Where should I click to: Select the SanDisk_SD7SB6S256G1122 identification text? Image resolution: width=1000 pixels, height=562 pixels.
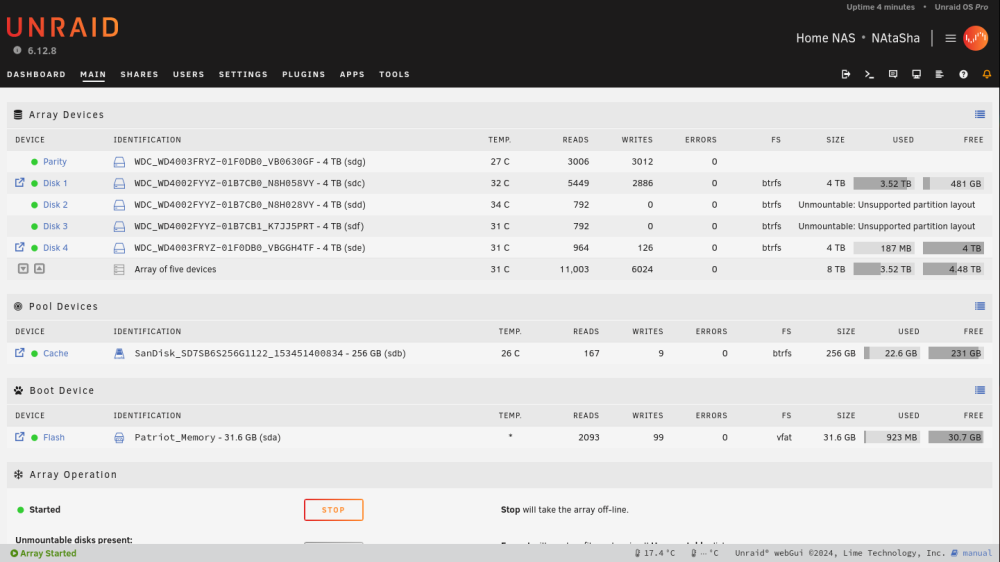(270, 353)
